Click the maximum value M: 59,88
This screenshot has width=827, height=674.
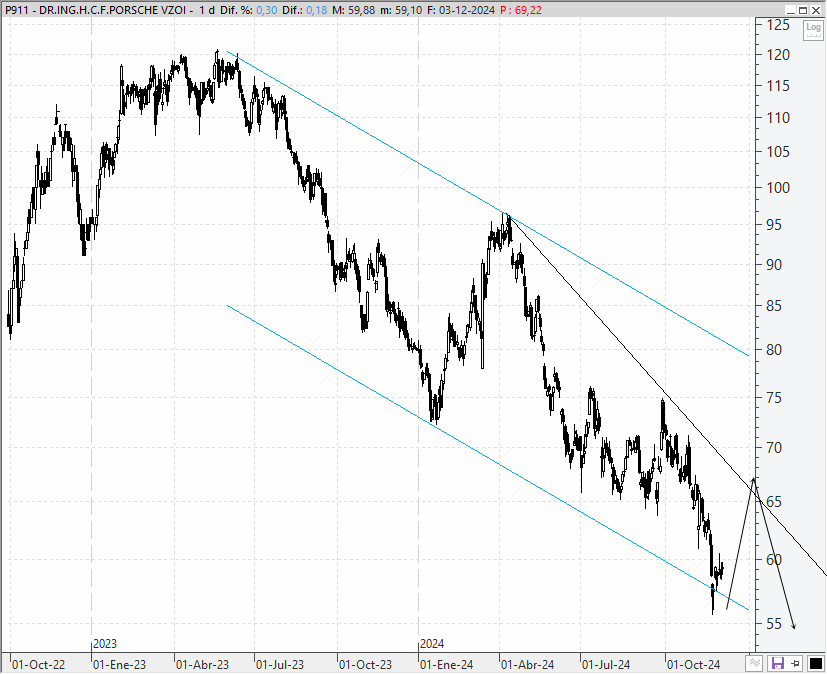[x=354, y=10]
